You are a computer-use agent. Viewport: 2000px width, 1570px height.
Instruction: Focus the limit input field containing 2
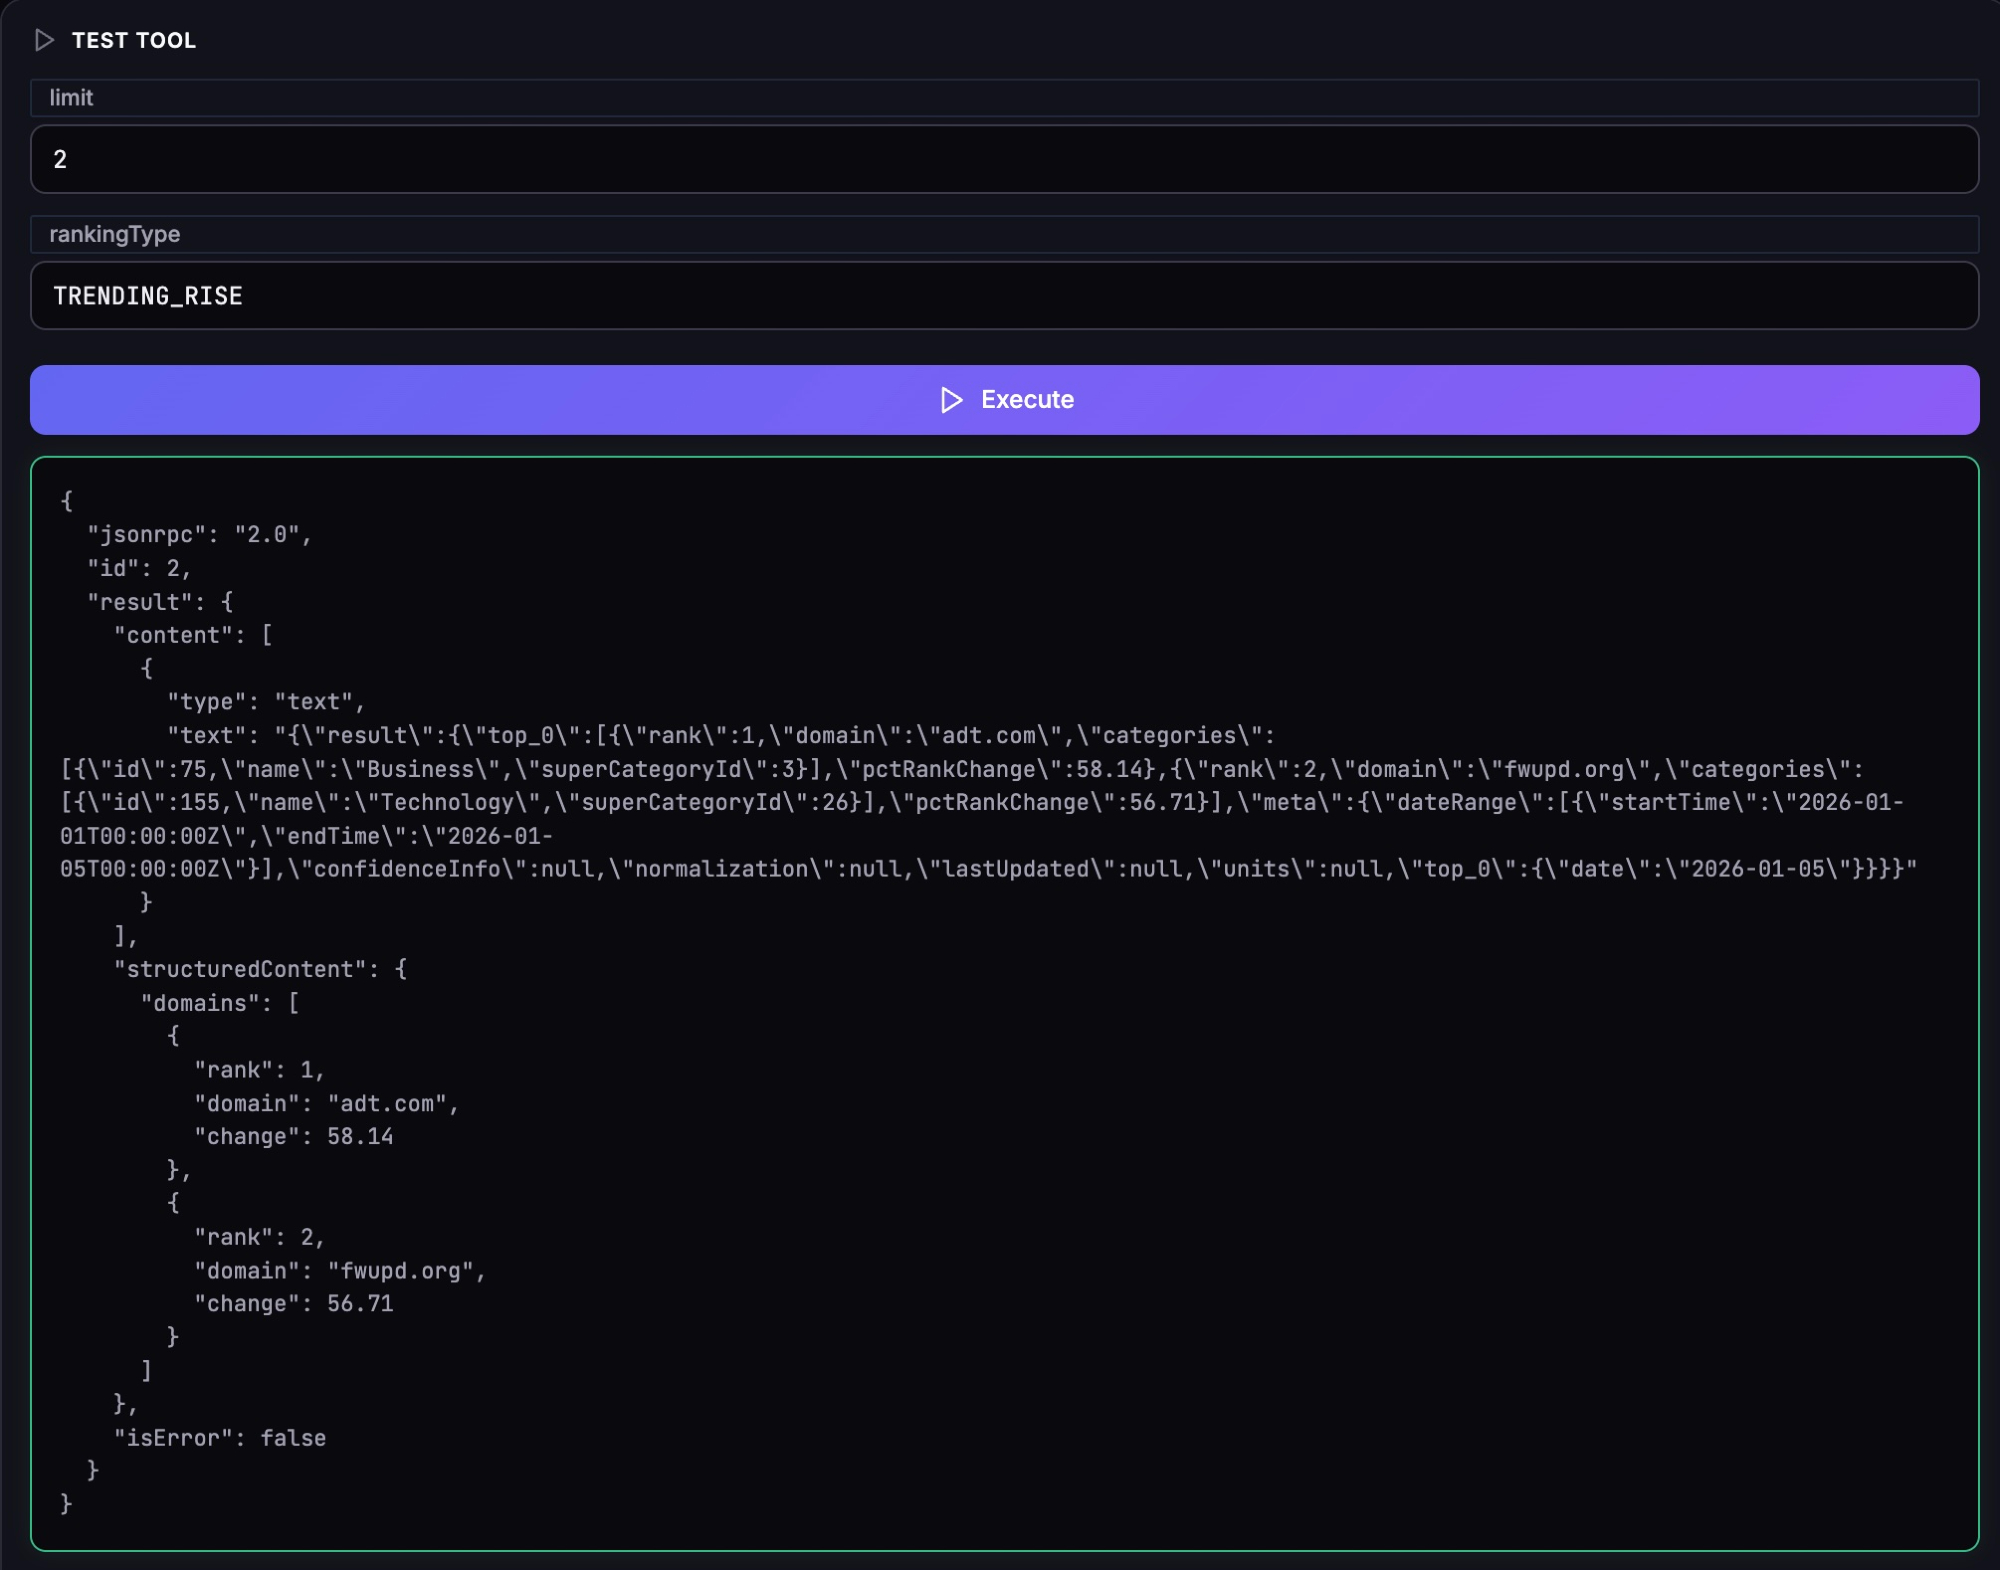[1003, 159]
